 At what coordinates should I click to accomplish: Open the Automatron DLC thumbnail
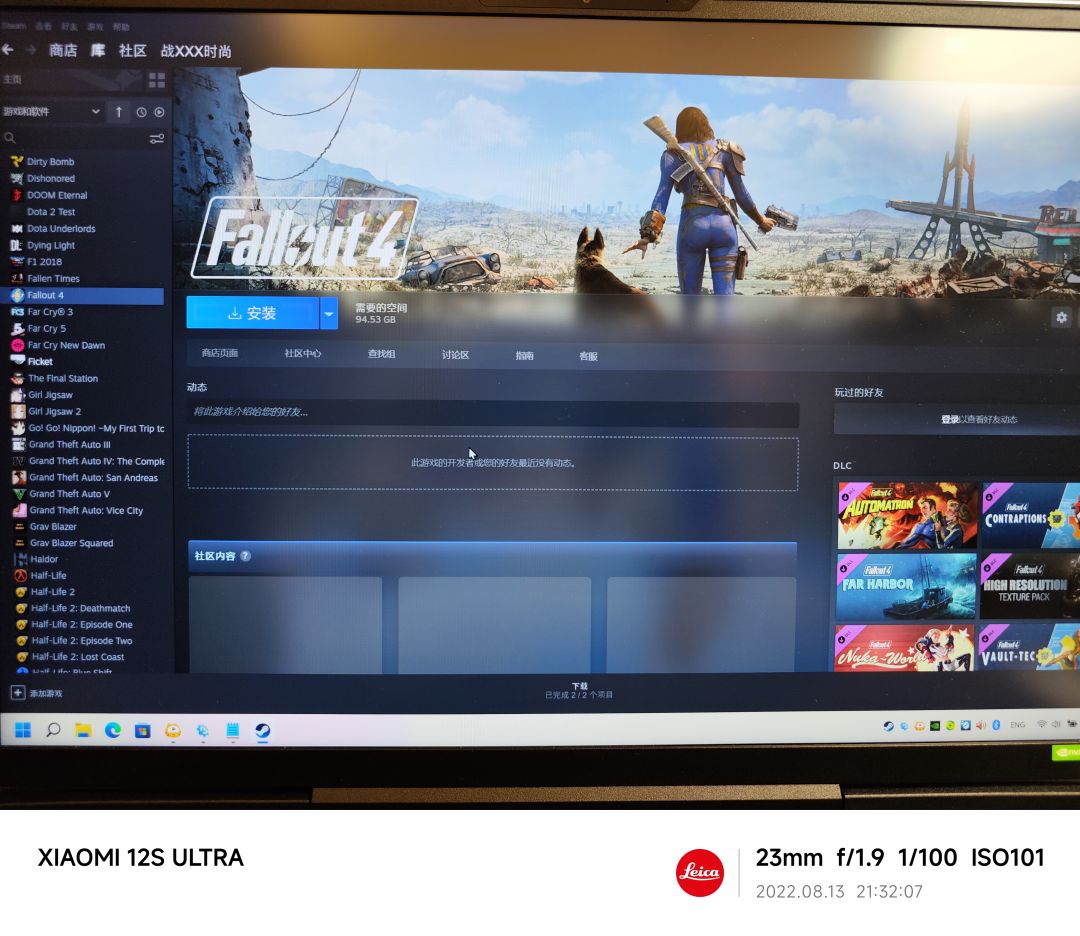click(x=907, y=515)
